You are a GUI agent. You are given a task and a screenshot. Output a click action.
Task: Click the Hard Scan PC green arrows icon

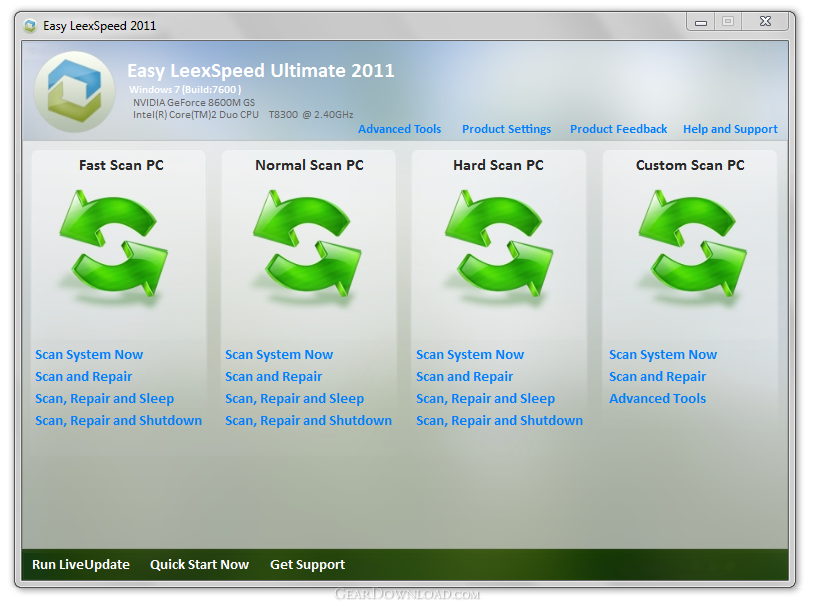tap(499, 244)
